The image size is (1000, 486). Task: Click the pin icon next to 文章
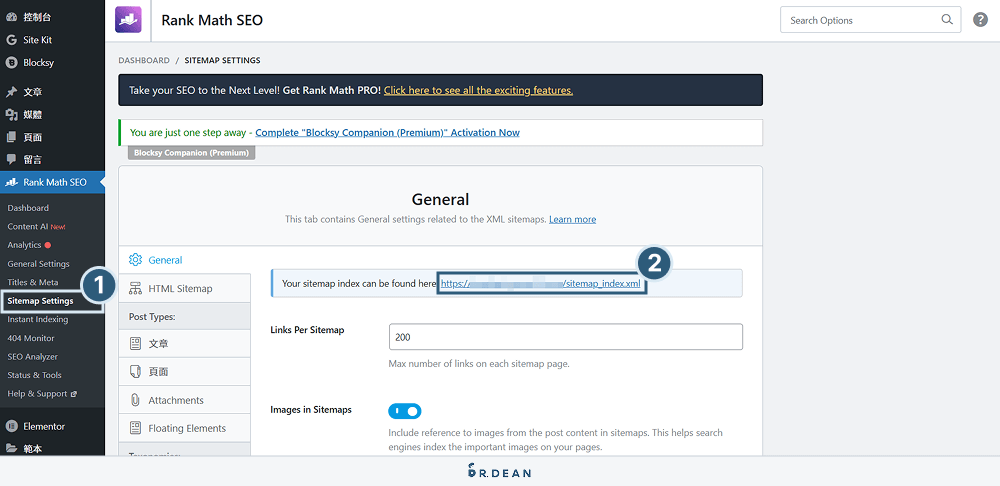click(11, 92)
